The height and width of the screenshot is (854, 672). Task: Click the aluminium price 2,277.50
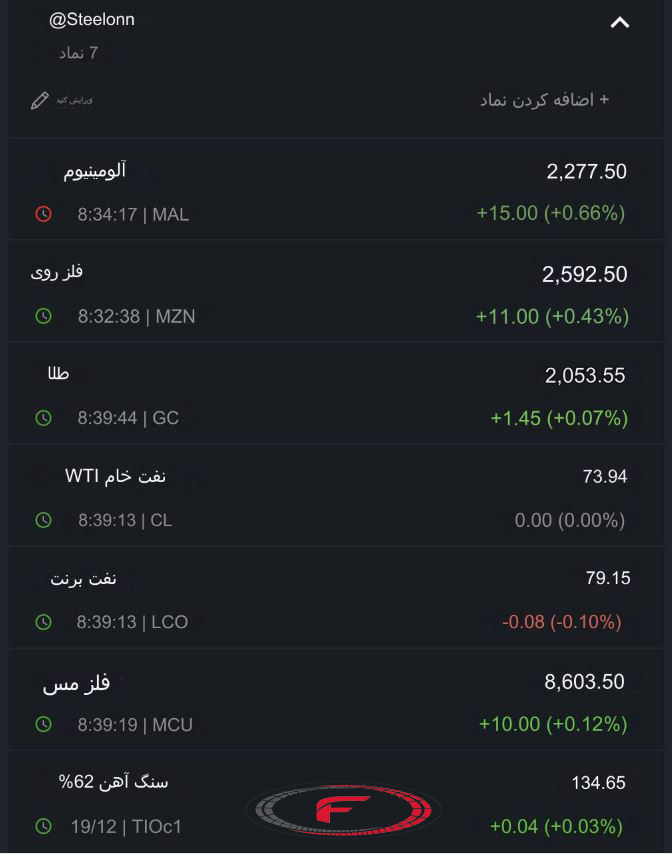point(587,172)
